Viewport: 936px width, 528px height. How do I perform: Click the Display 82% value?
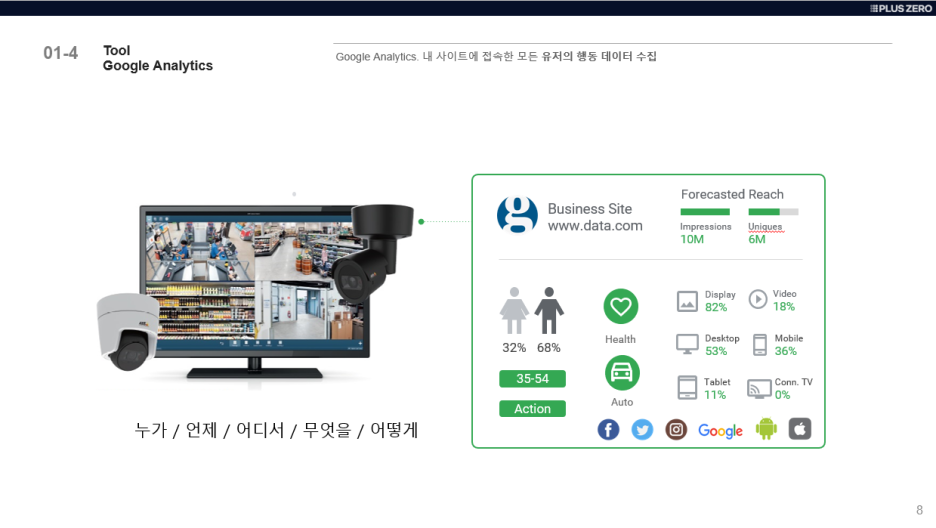(x=716, y=307)
